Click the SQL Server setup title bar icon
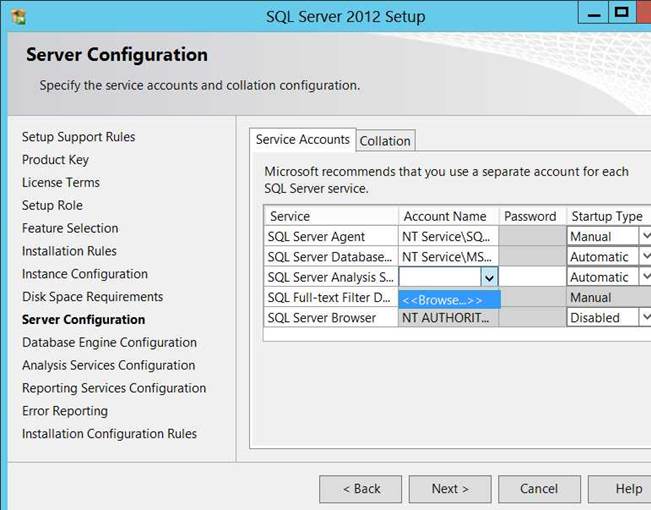Image resolution: width=651 pixels, height=510 pixels. click(x=19, y=17)
